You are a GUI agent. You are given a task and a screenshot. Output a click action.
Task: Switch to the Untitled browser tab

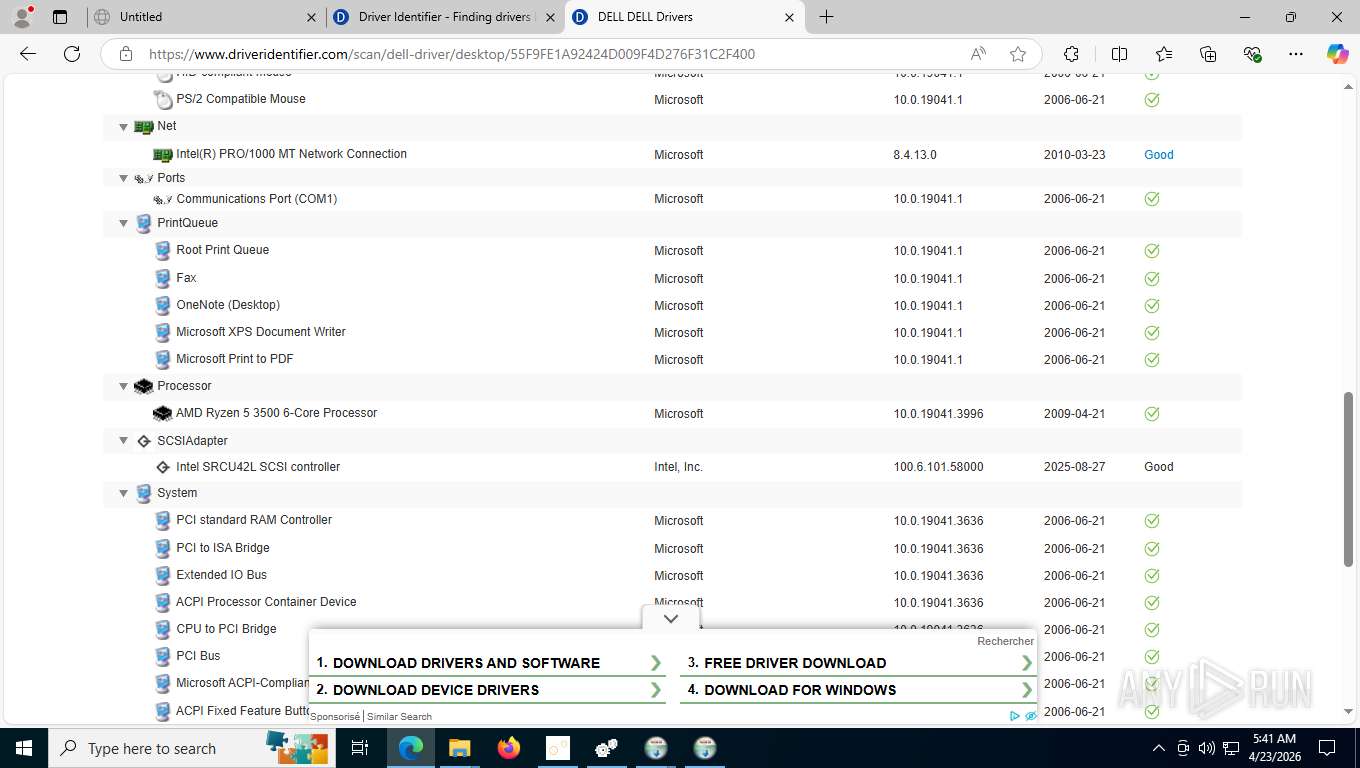pyautogui.click(x=203, y=17)
